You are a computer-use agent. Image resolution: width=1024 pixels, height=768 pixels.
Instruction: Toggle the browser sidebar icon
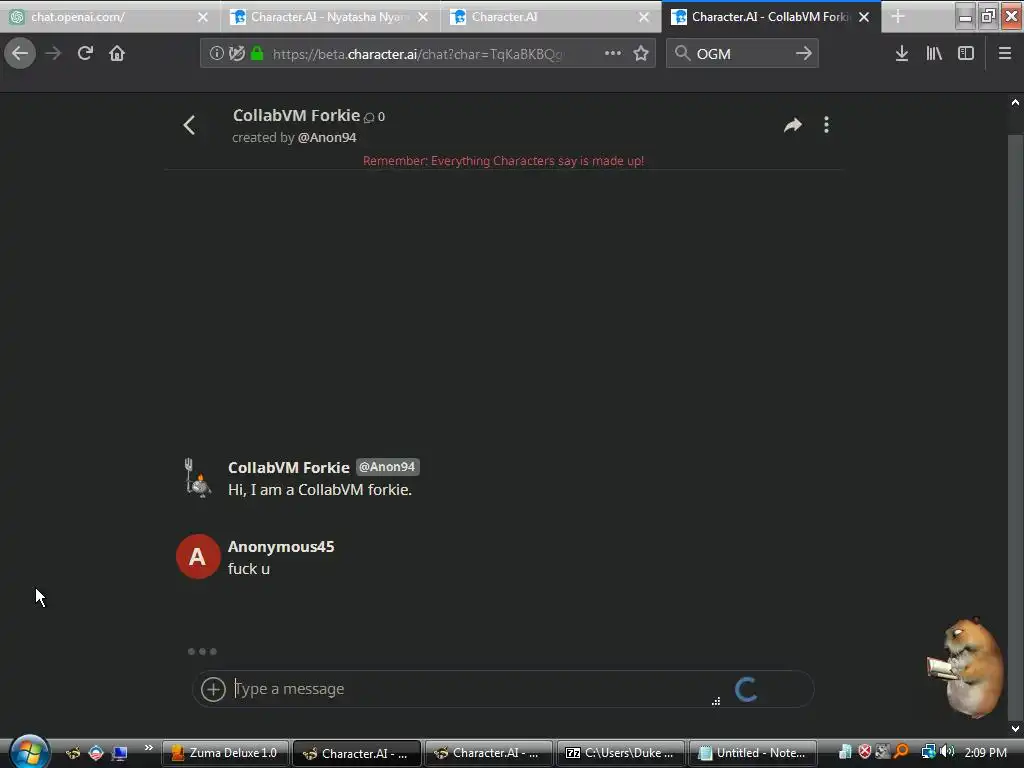[966, 54]
